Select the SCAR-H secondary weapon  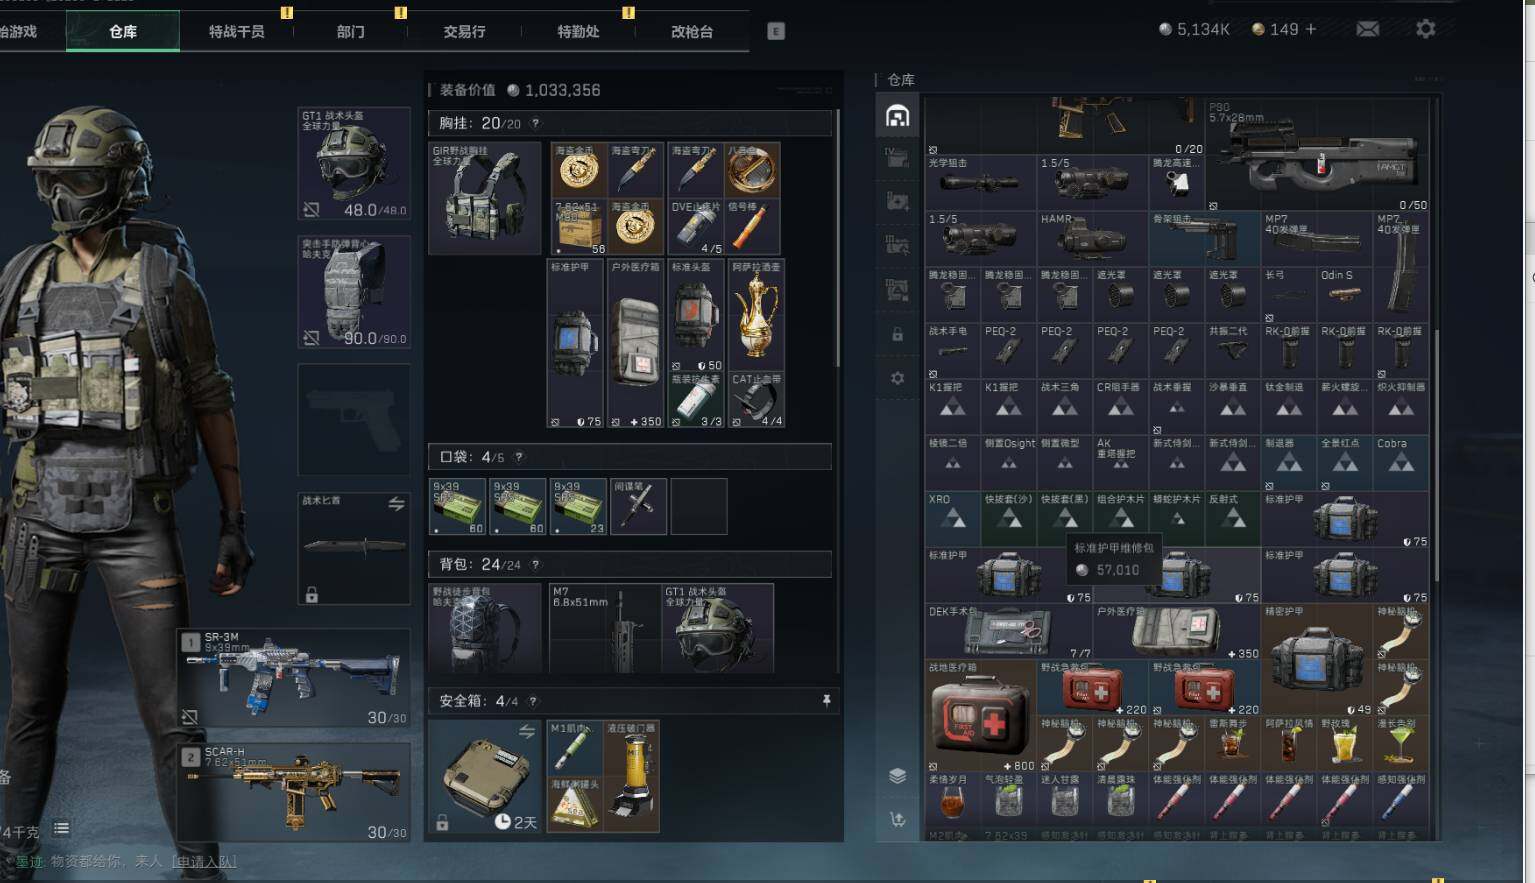pyautogui.click(x=294, y=792)
